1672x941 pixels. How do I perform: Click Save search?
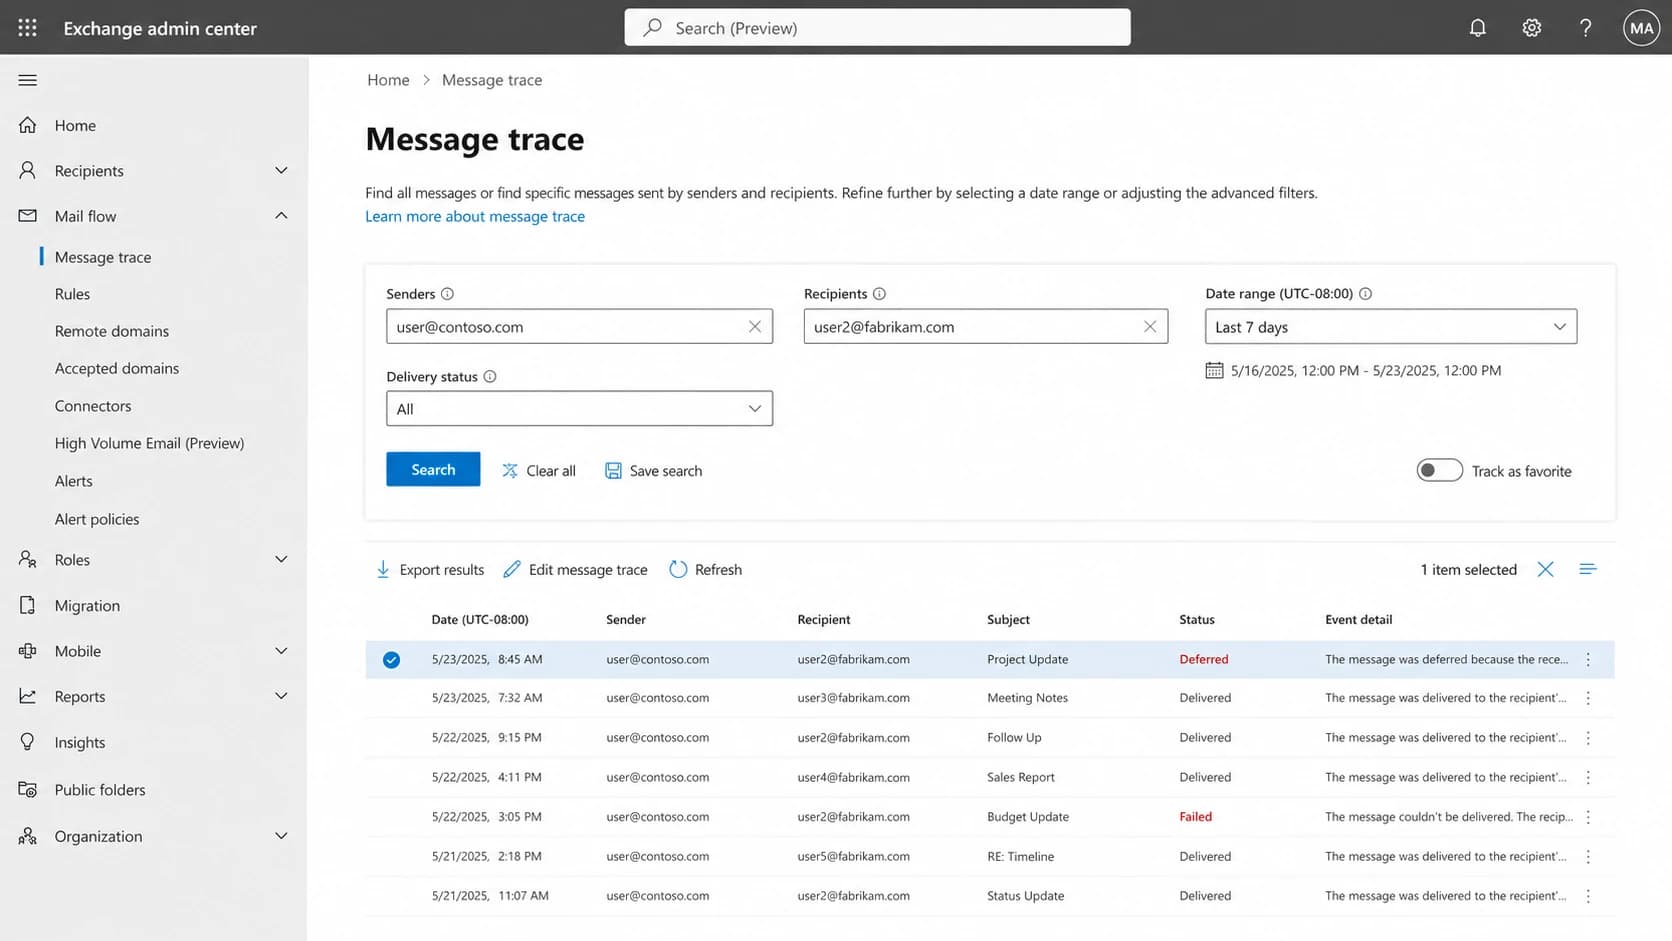pyautogui.click(x=654, y=470)
